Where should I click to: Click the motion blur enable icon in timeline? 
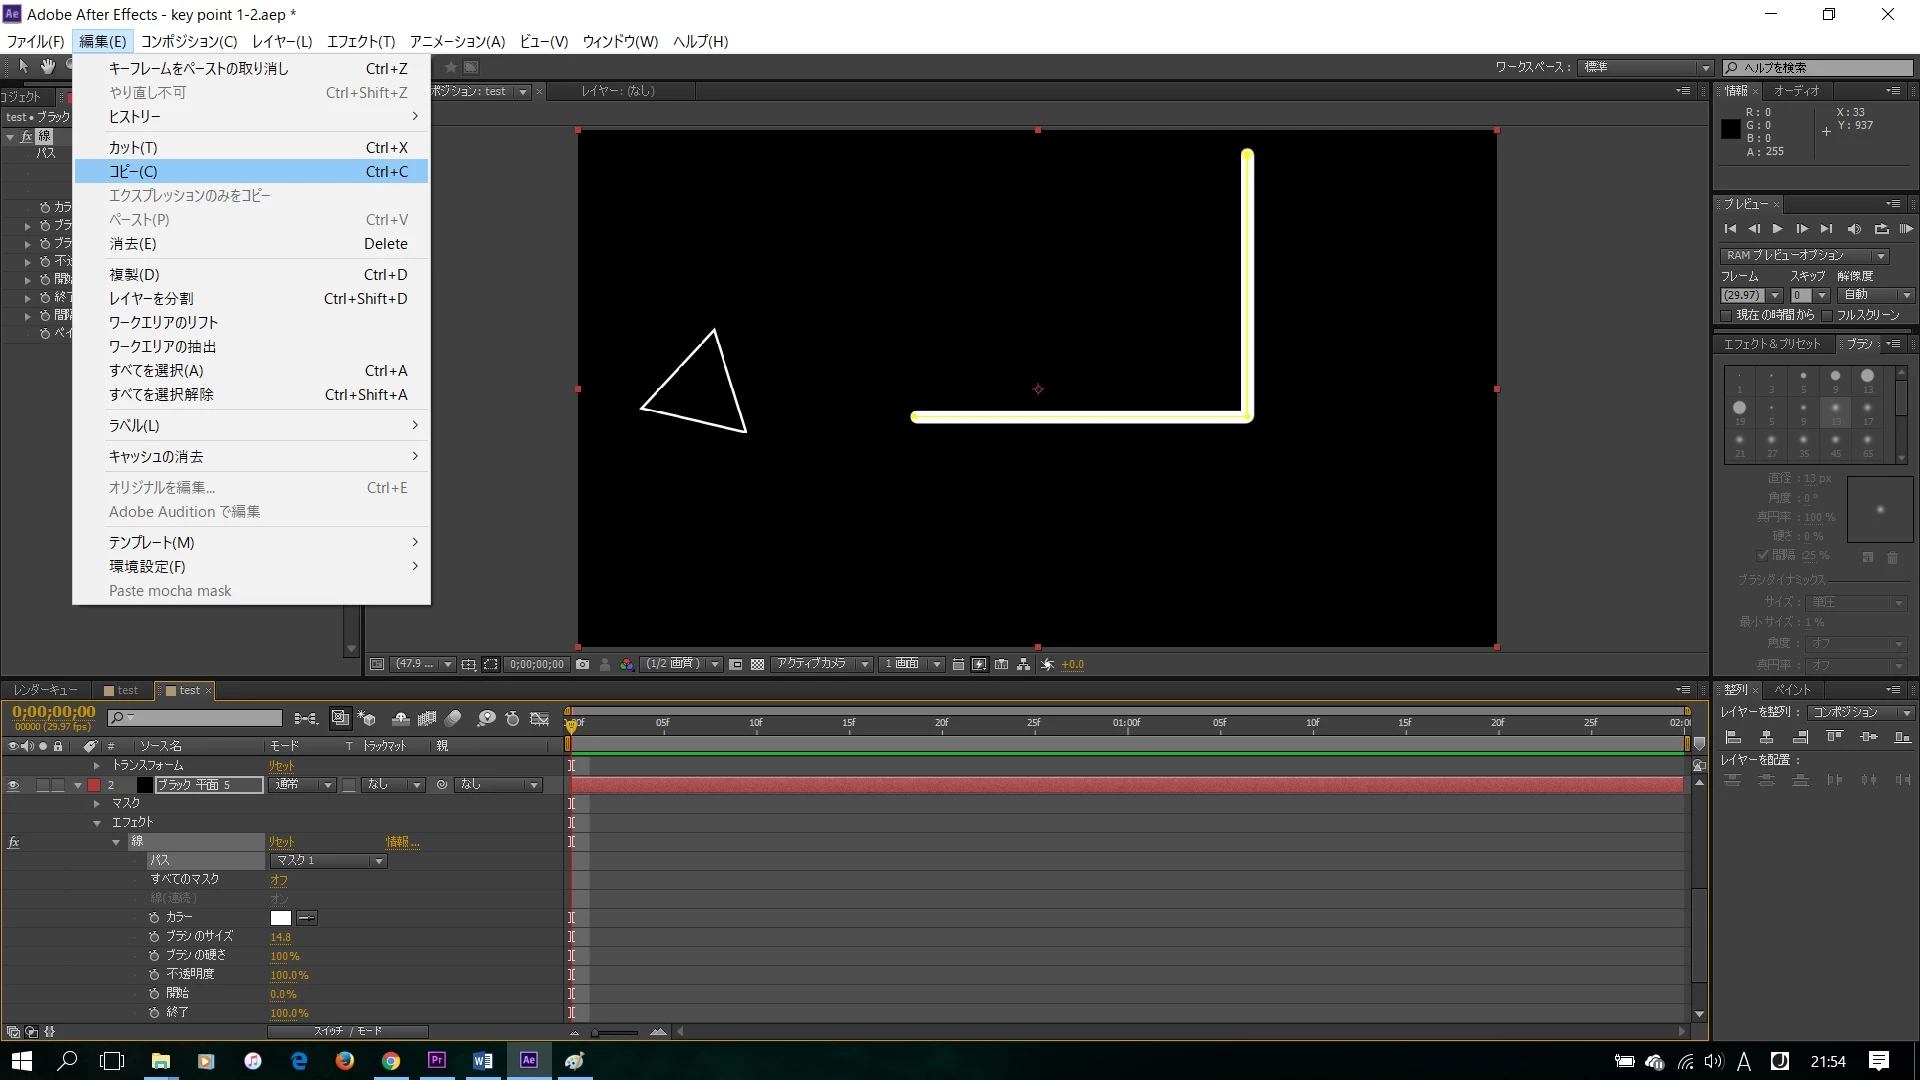(453, 719)
